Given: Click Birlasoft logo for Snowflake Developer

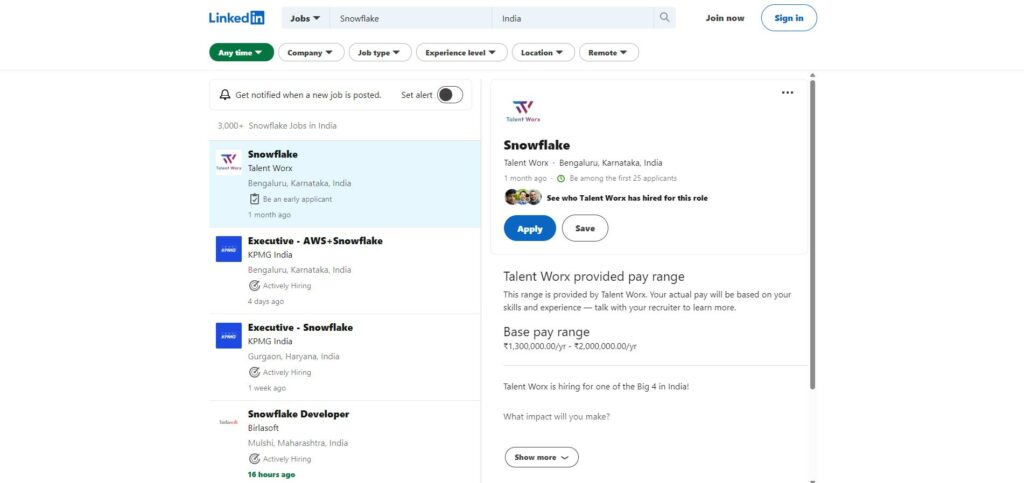Looking at the screenshot, I should point(229,422).
